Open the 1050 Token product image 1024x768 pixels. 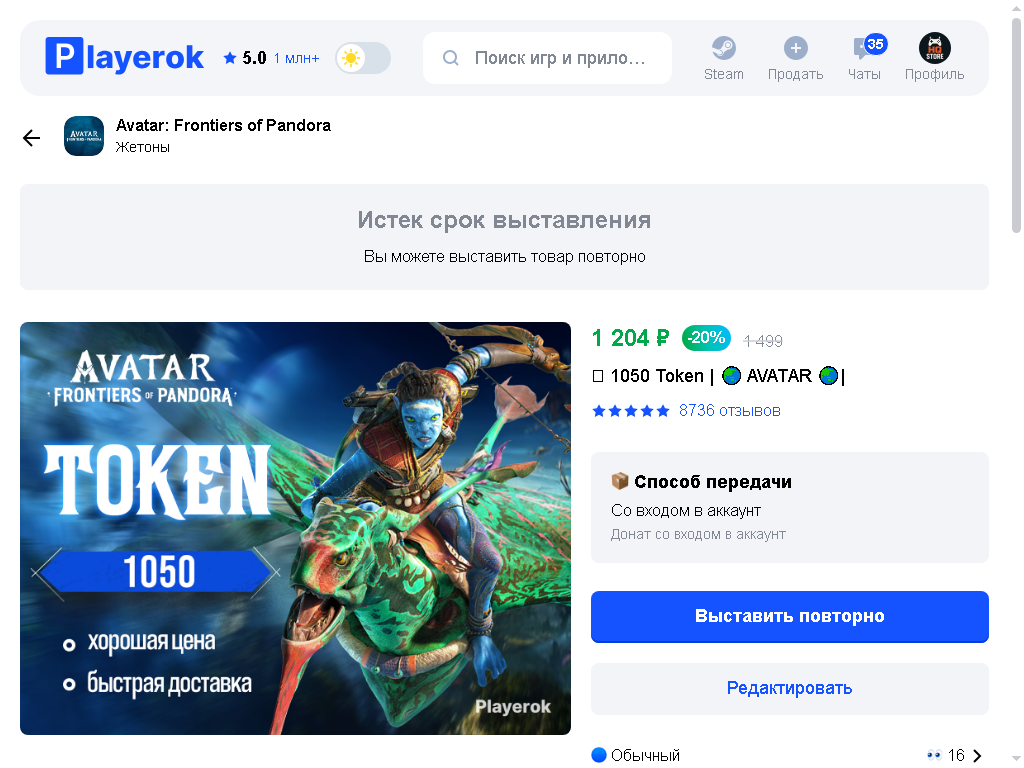[295, 528]
